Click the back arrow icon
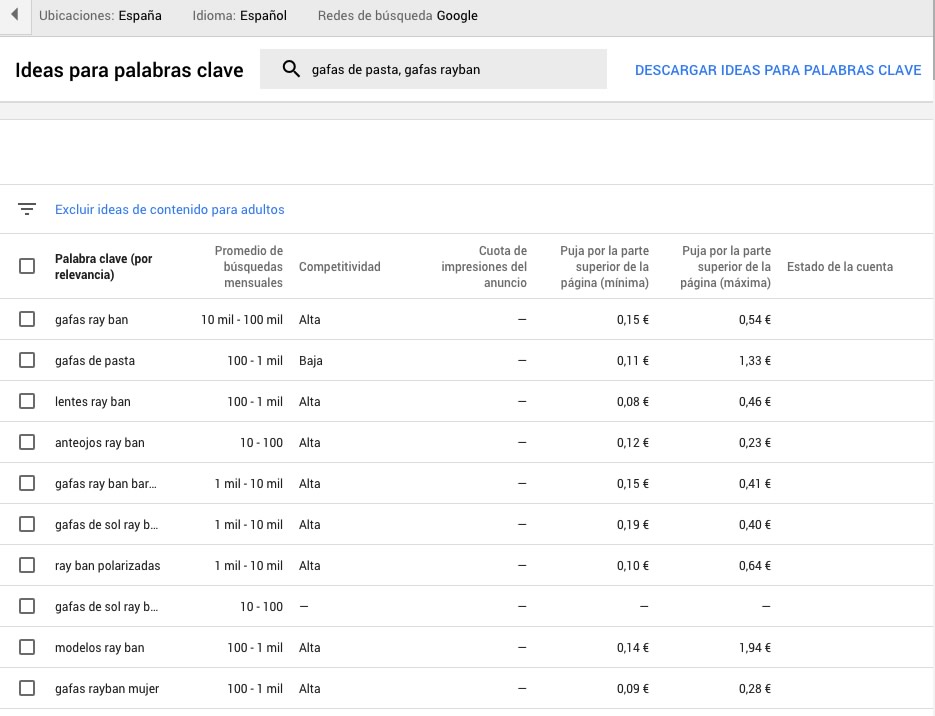Viewport: 935px width, 716px height. click(15, 14)
